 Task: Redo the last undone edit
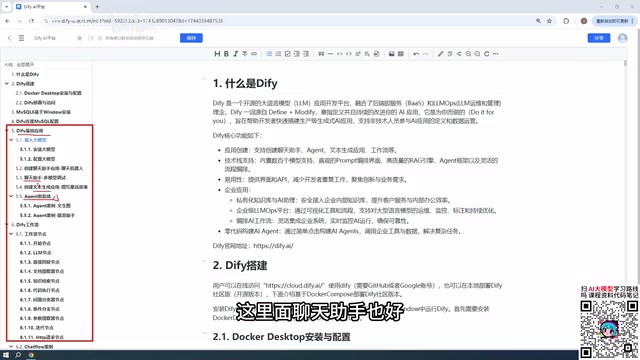click(x=425, y=54)
